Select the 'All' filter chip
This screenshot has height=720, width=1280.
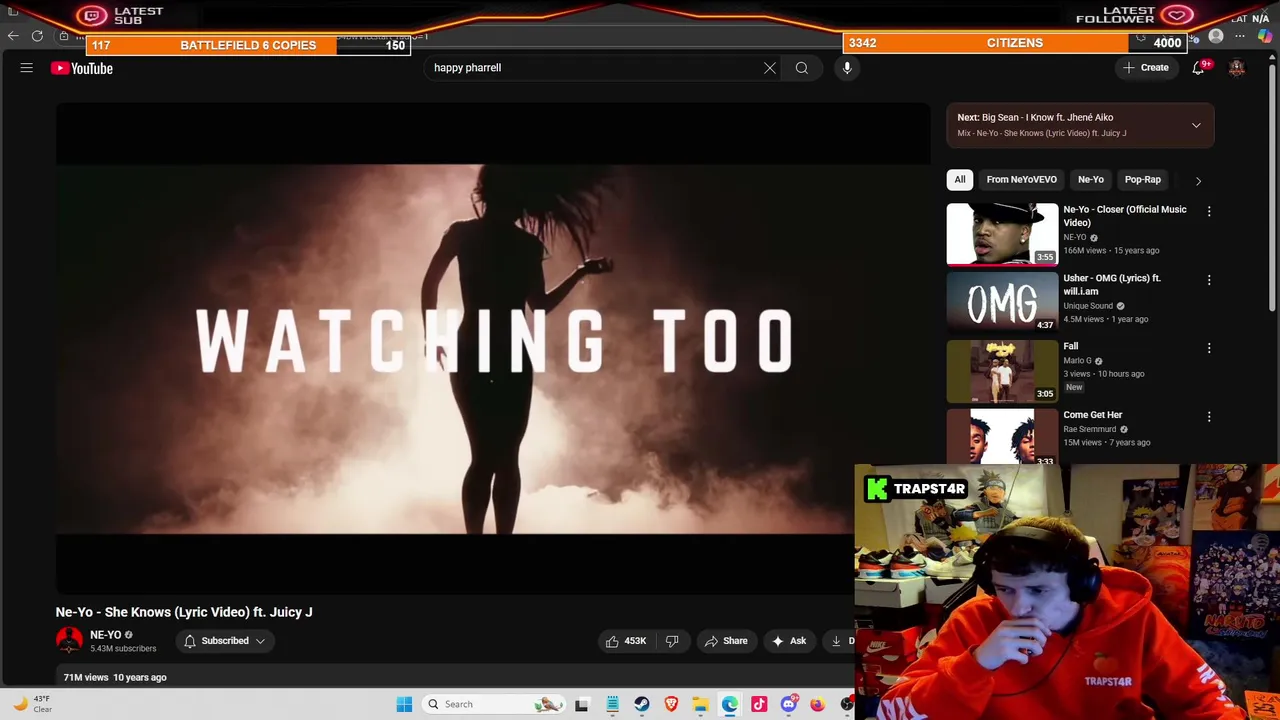tap(960, 180)
